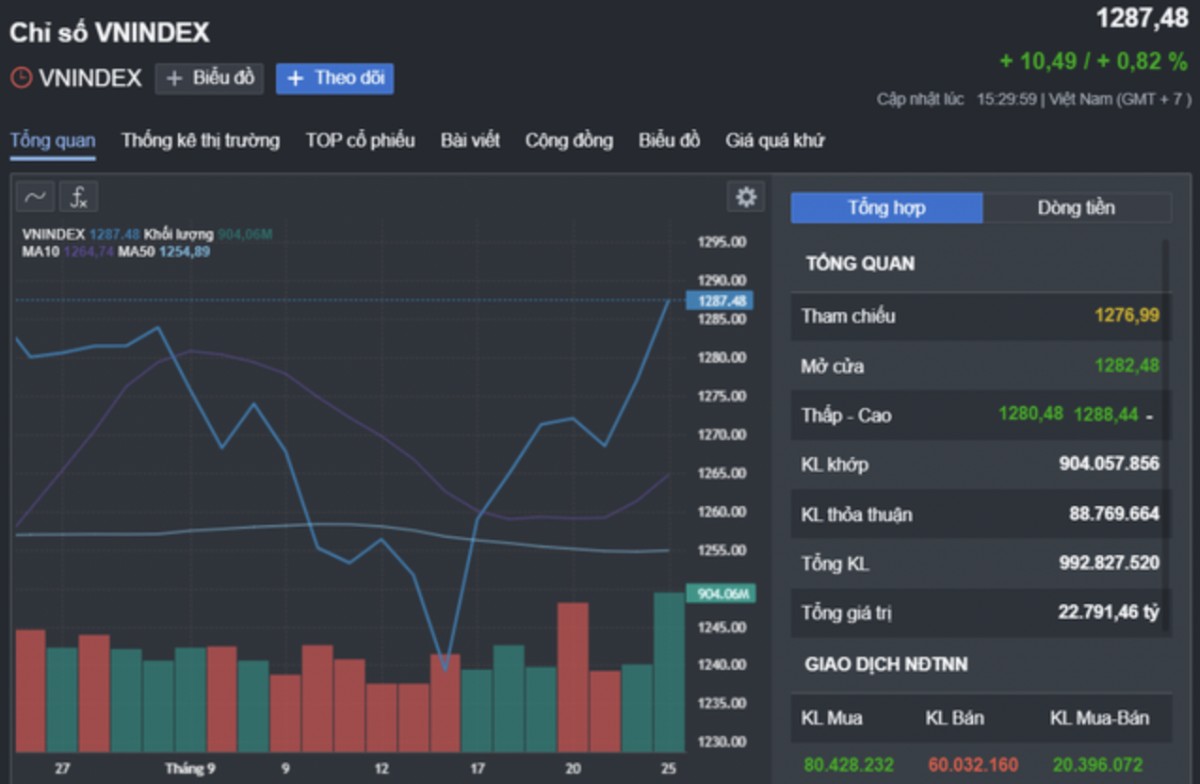This screenshot has height=784, width=1200.
Task: View the Giá quá khứ tab
Action: (775, 140)
